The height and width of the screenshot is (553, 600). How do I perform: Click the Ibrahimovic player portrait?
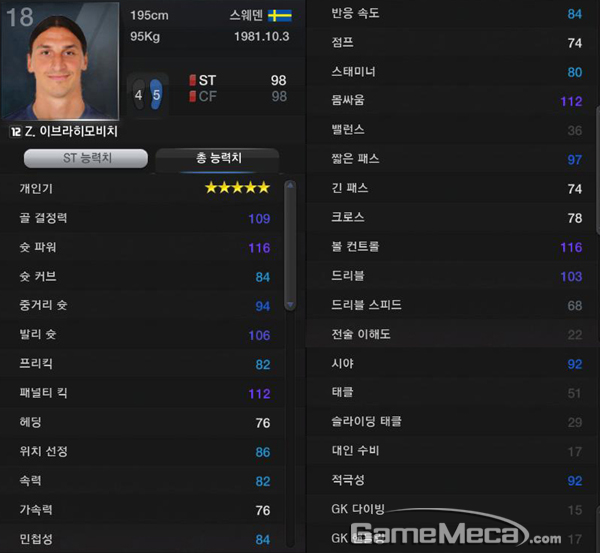(x=60, y=61)
